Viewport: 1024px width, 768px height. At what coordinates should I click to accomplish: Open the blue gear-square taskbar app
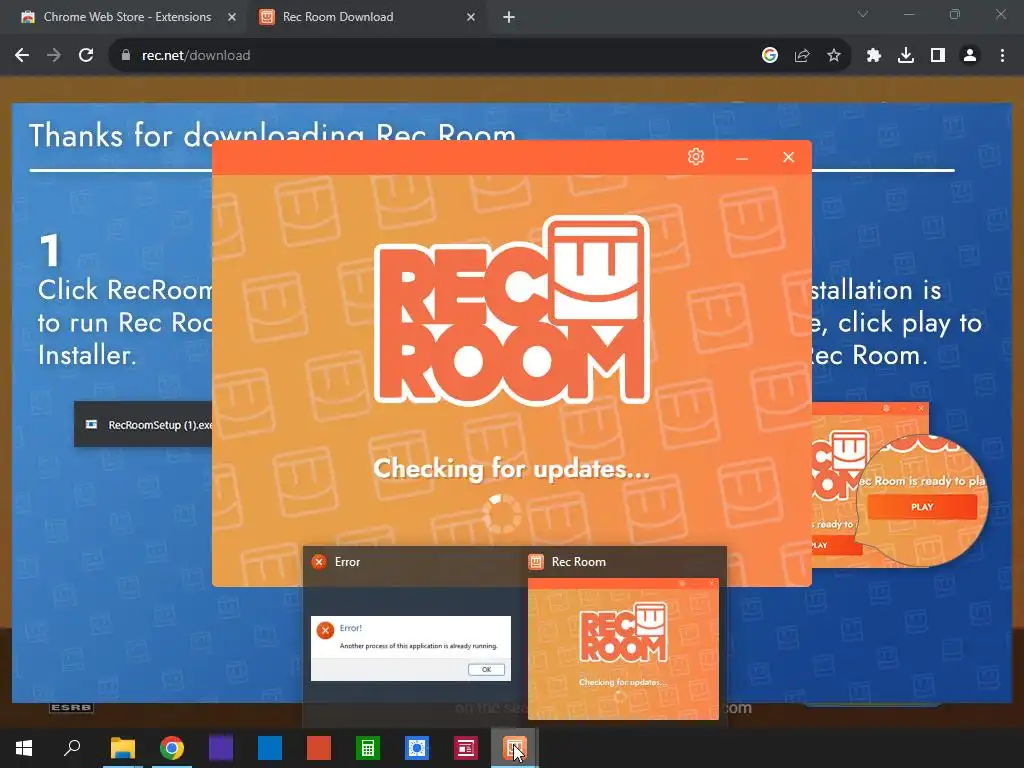(x=417, y=748)
